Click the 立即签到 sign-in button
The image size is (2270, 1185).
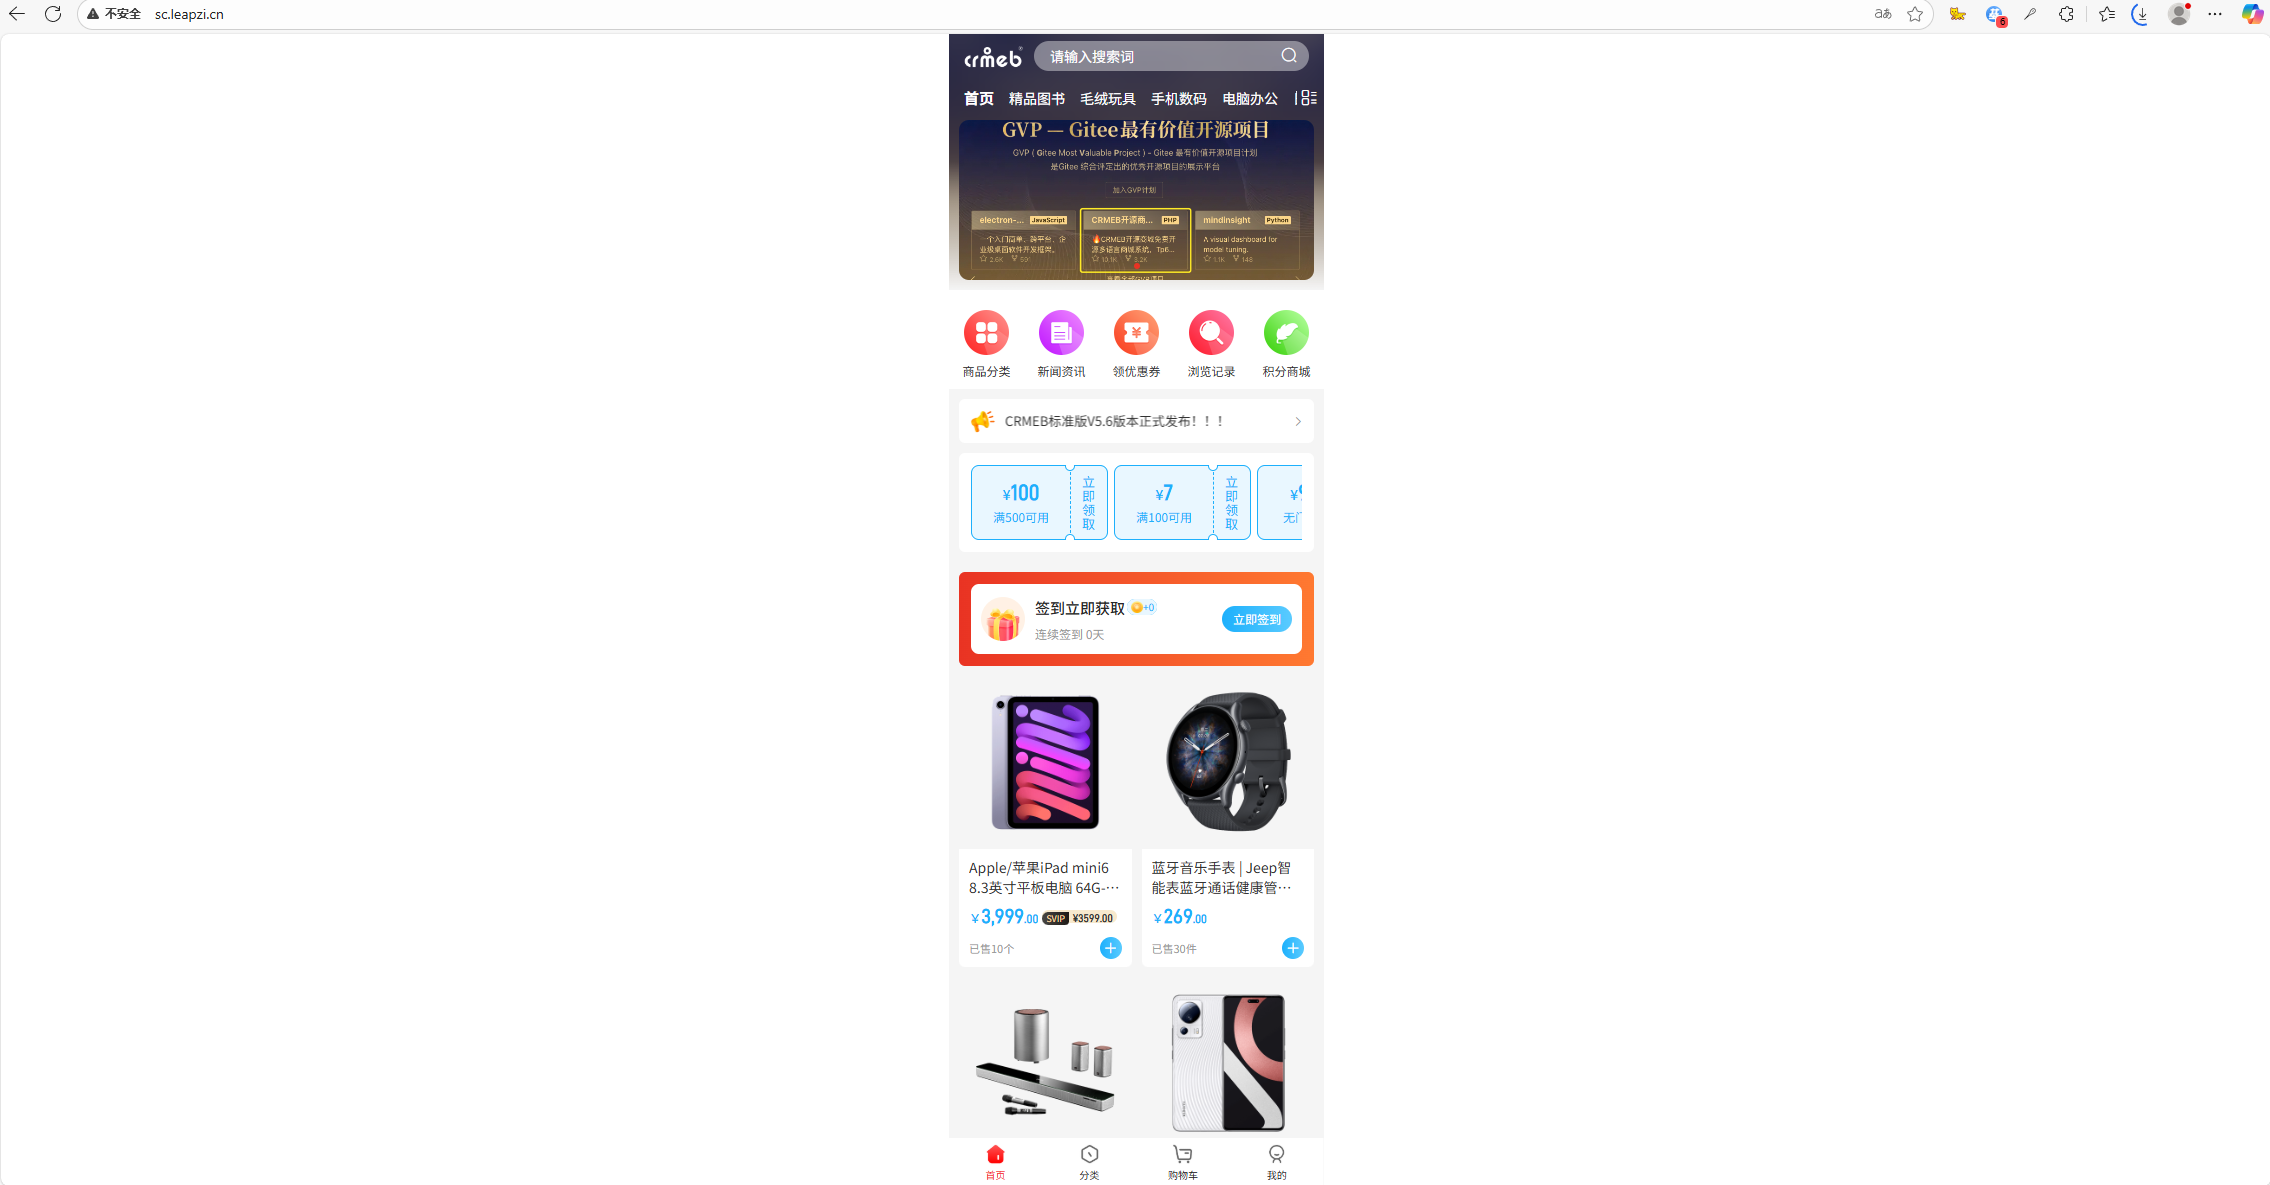pyautogui.click(x=1257, y=620)
